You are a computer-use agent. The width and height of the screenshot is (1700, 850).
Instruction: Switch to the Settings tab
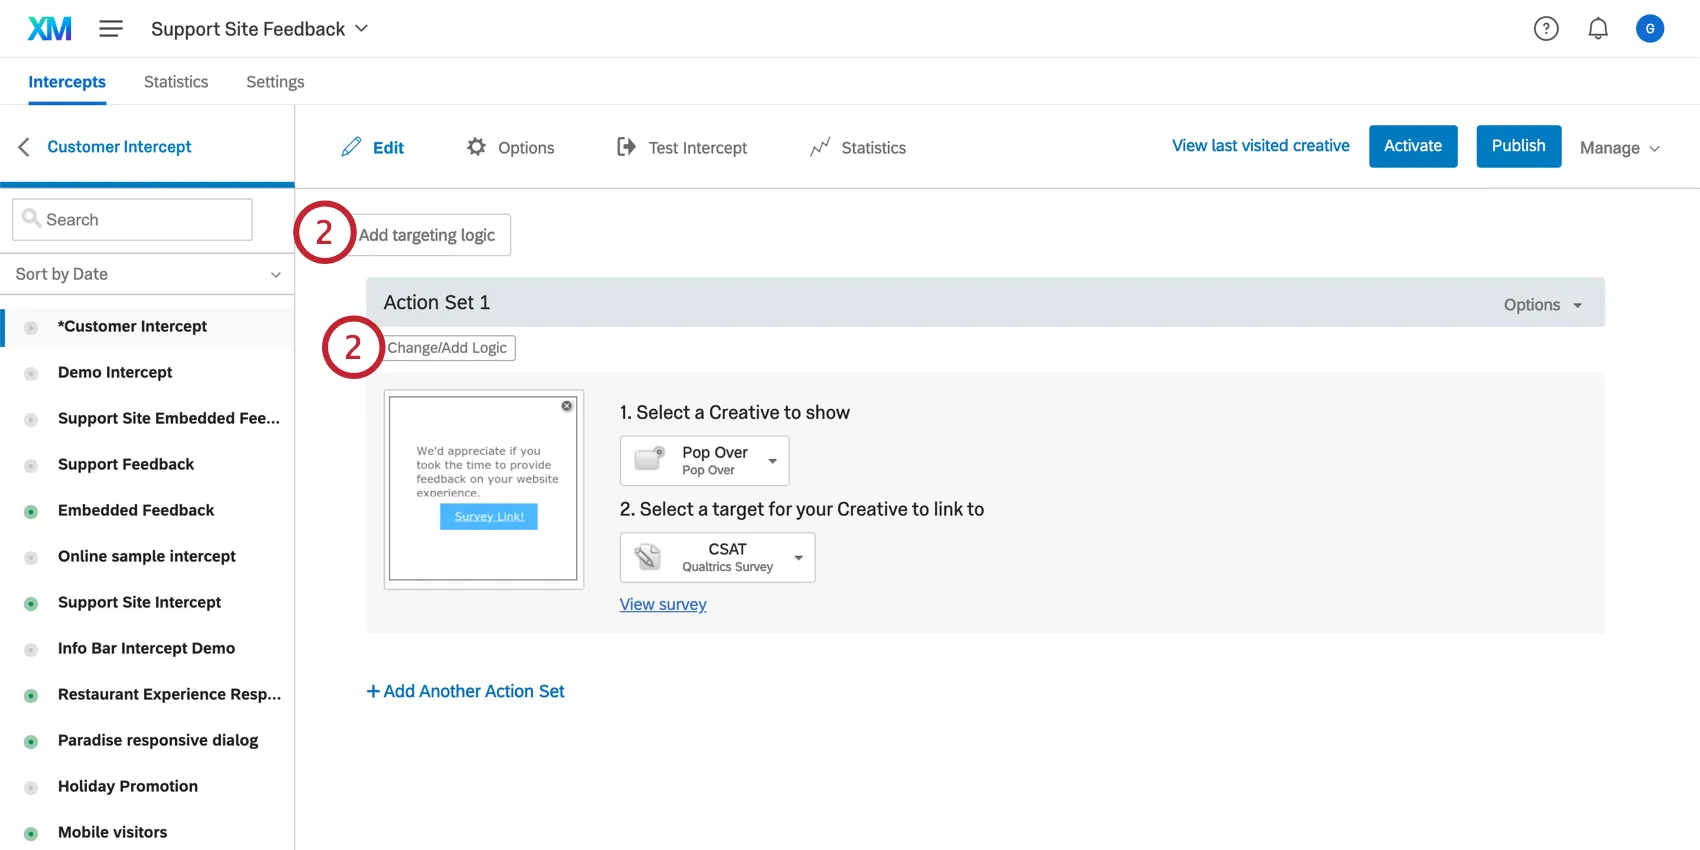point(274,81)
